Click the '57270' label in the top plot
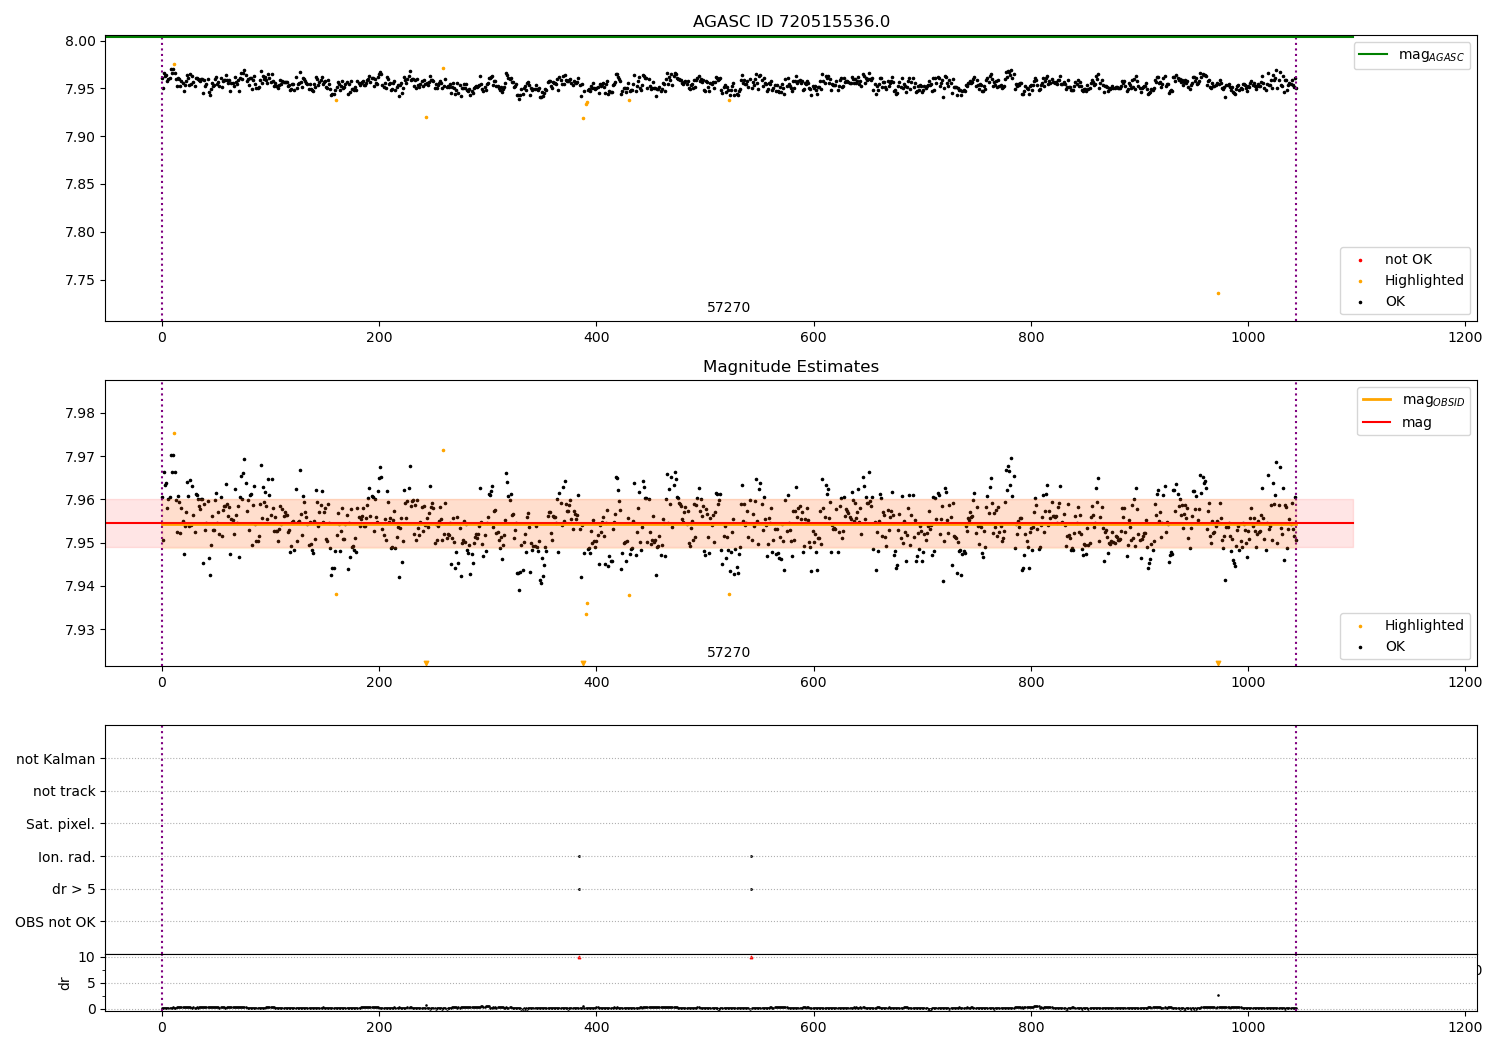The width and height of the screenshot is (1500, 1050). (x=728, y=308)
